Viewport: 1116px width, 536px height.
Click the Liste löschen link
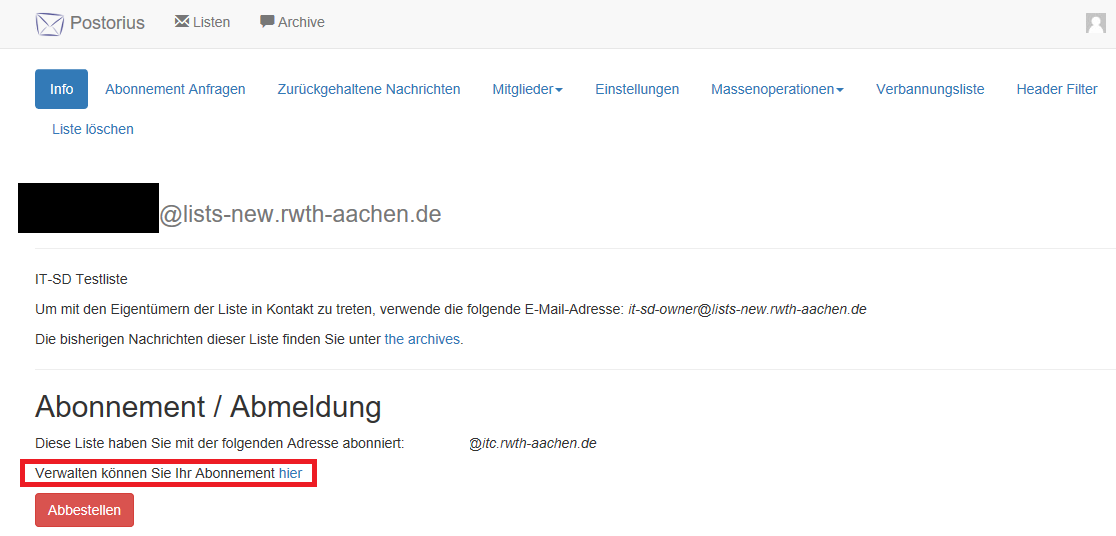(93, 129)
